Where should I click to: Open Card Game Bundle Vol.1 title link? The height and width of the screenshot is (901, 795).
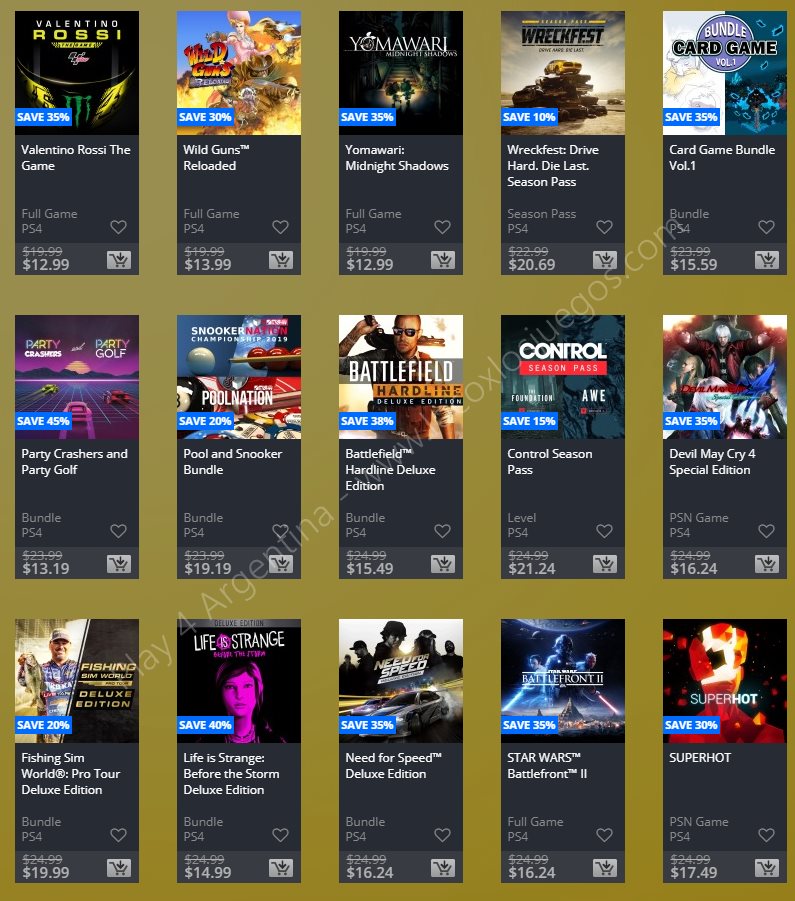722,157
